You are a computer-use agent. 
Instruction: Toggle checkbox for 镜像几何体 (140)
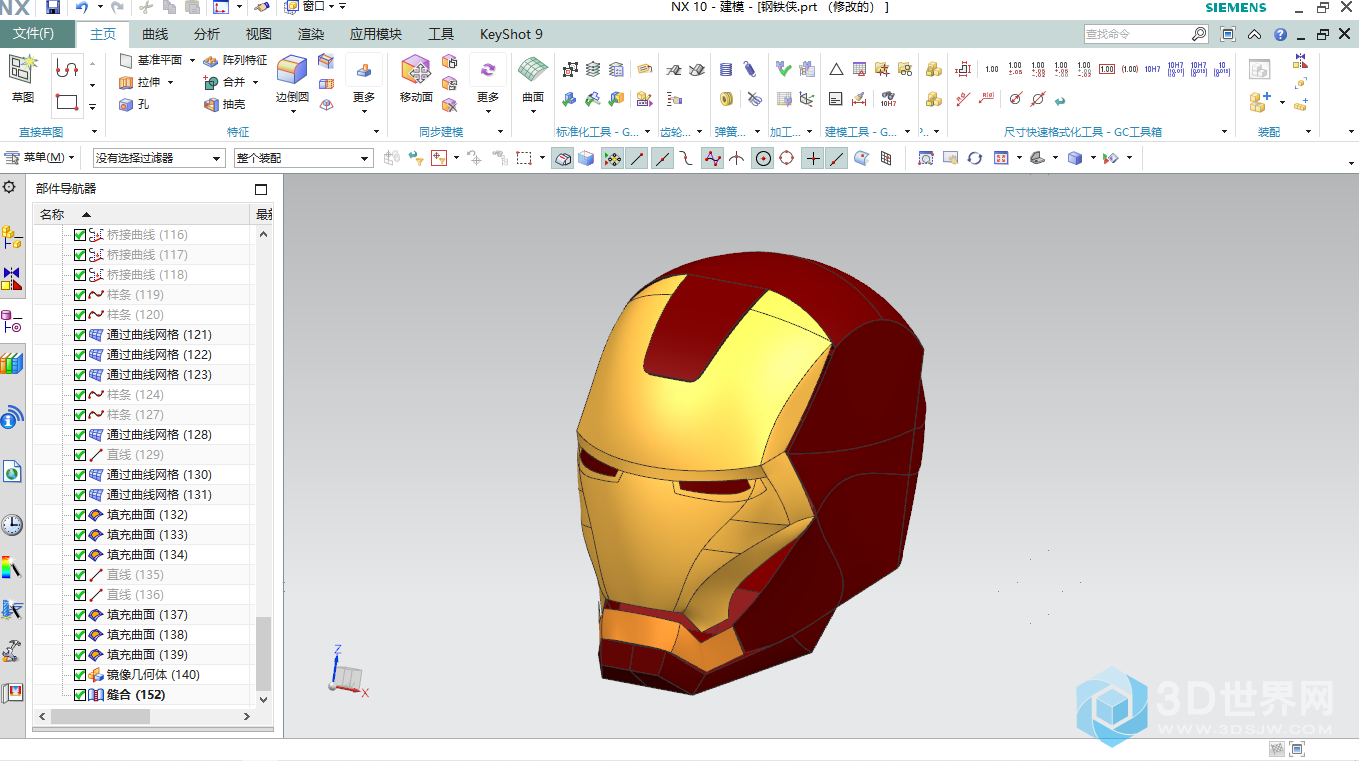[x=80, y=675]
